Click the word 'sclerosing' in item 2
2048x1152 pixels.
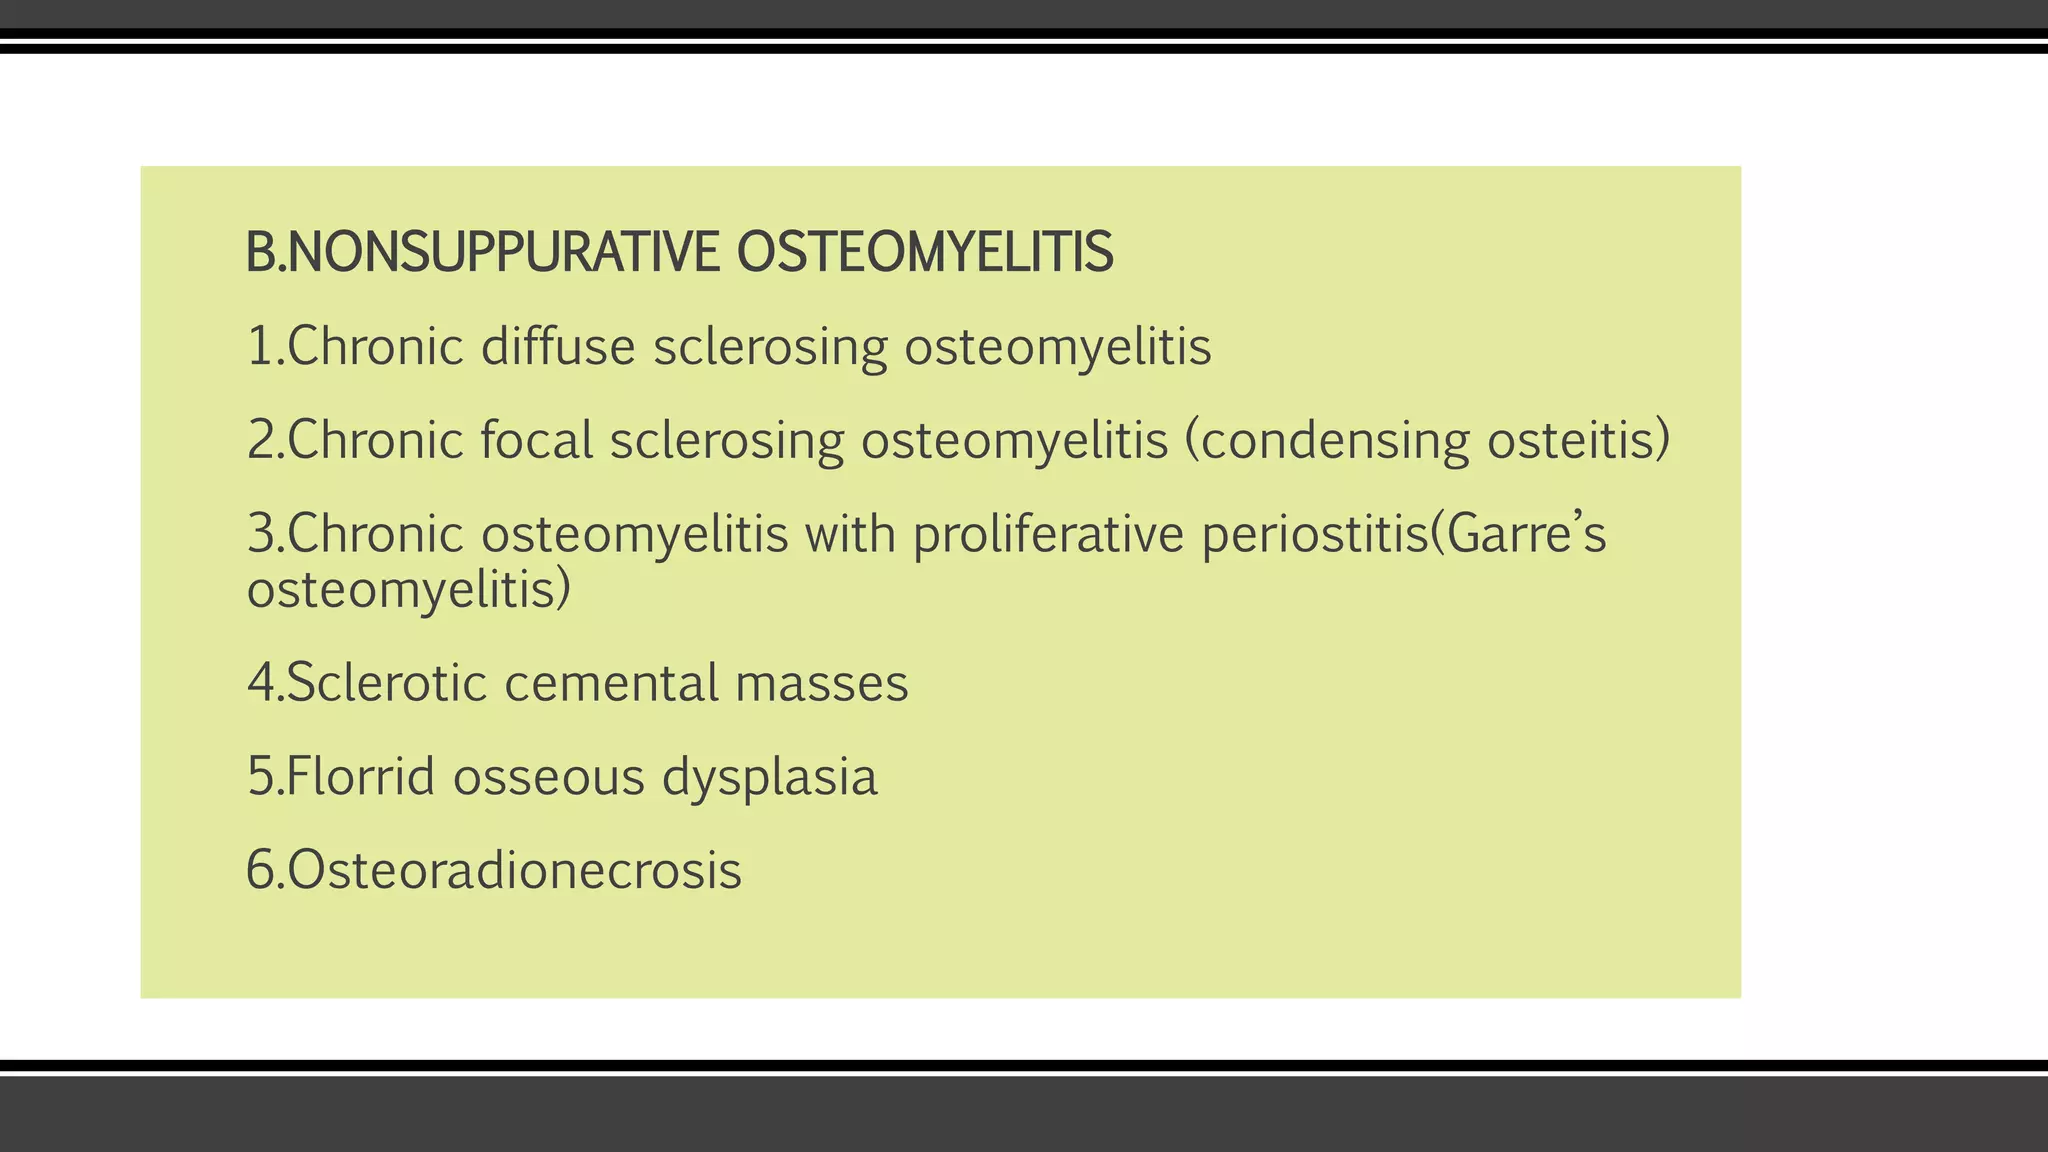point(727,440)
